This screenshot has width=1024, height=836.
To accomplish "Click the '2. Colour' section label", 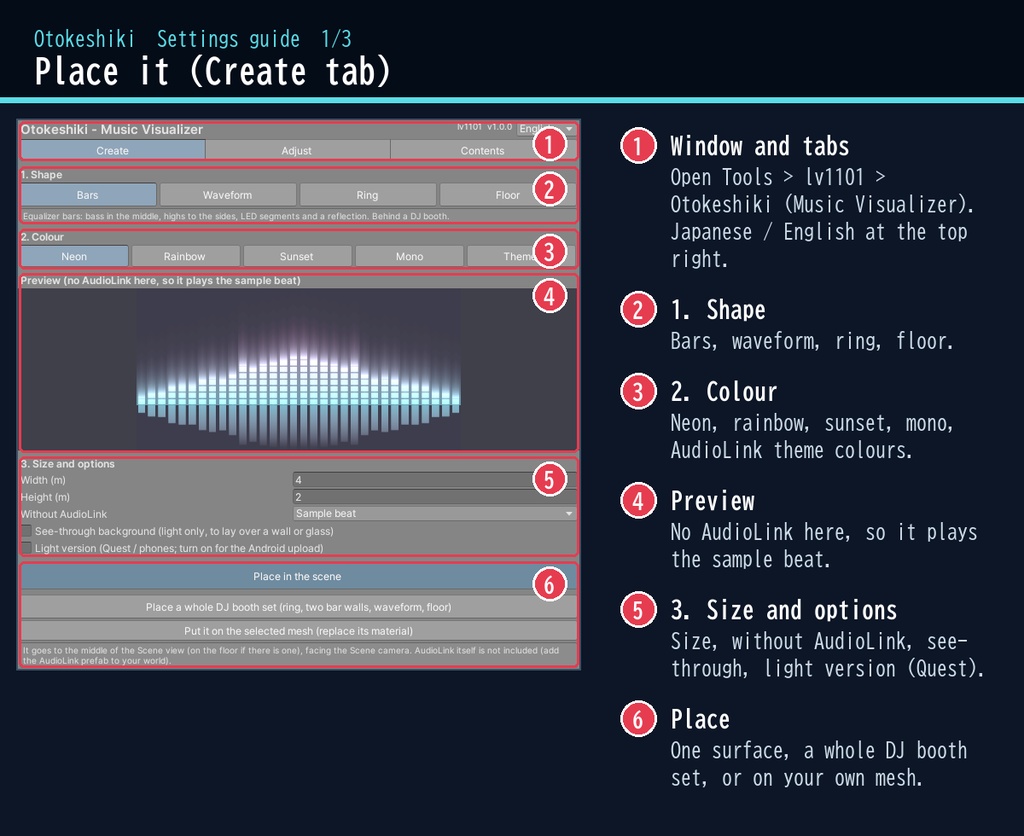I will (42, 236).
